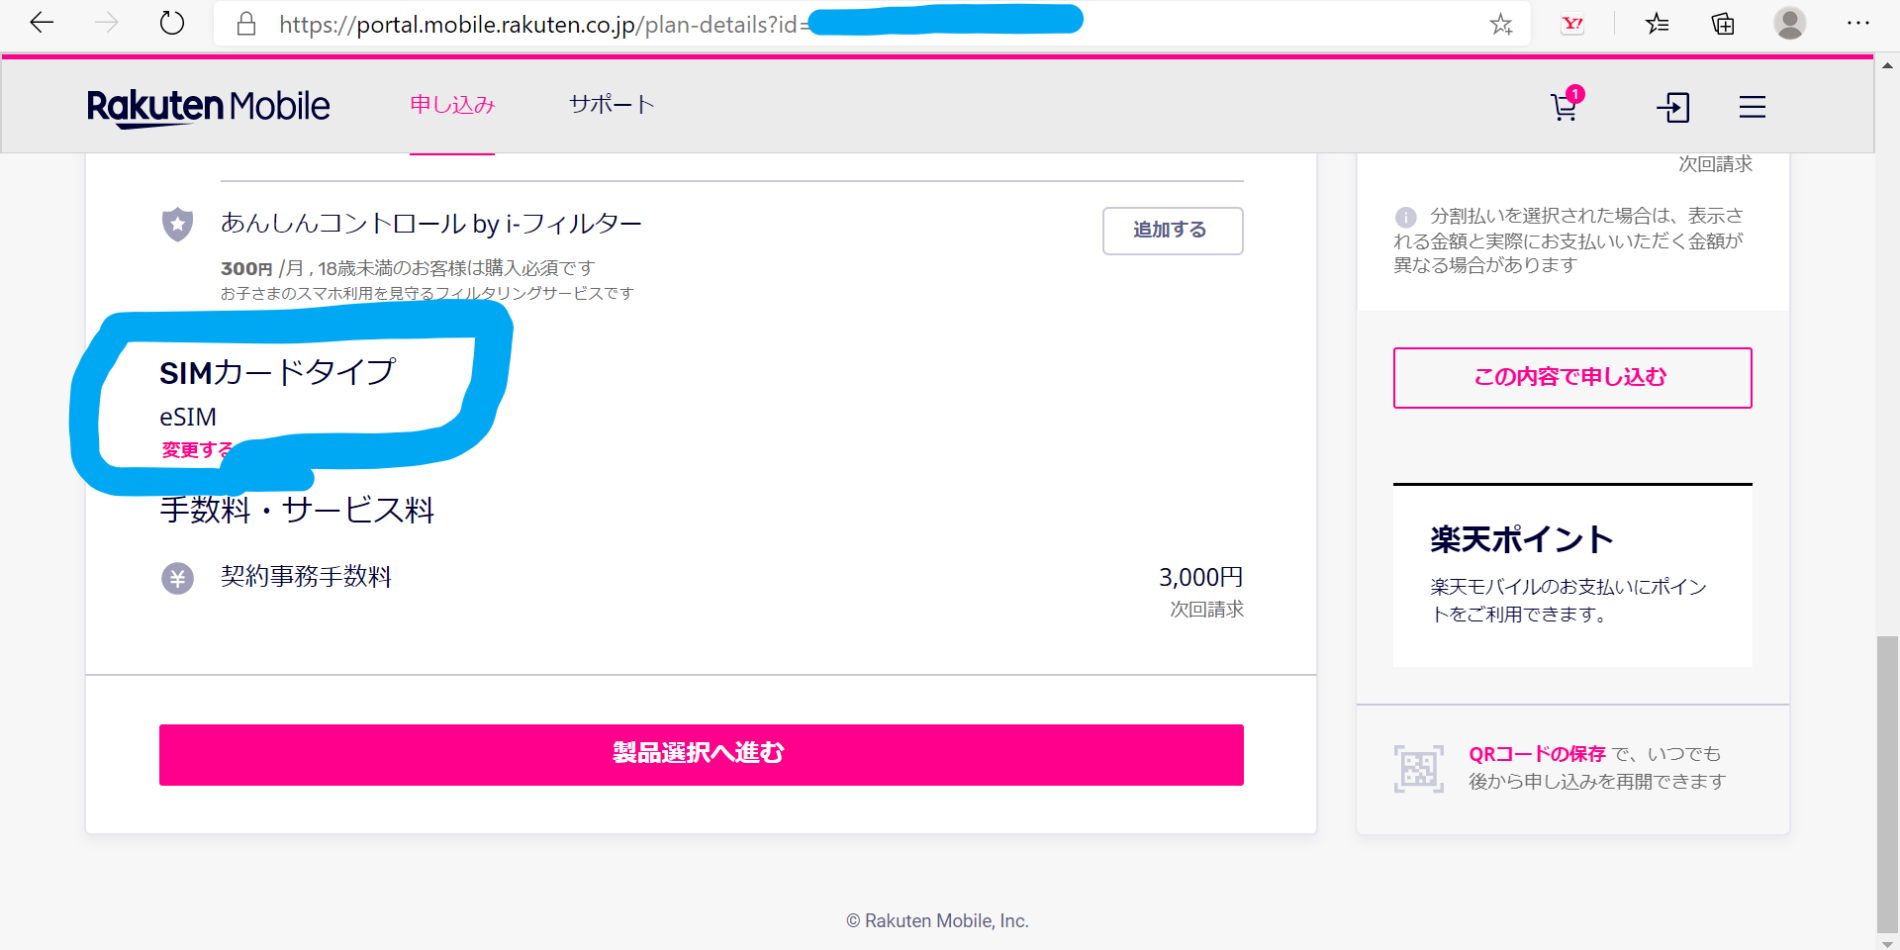Click the login door icon
Image resolution: width=1900 pixels, height=950 pixels.
1672,107
